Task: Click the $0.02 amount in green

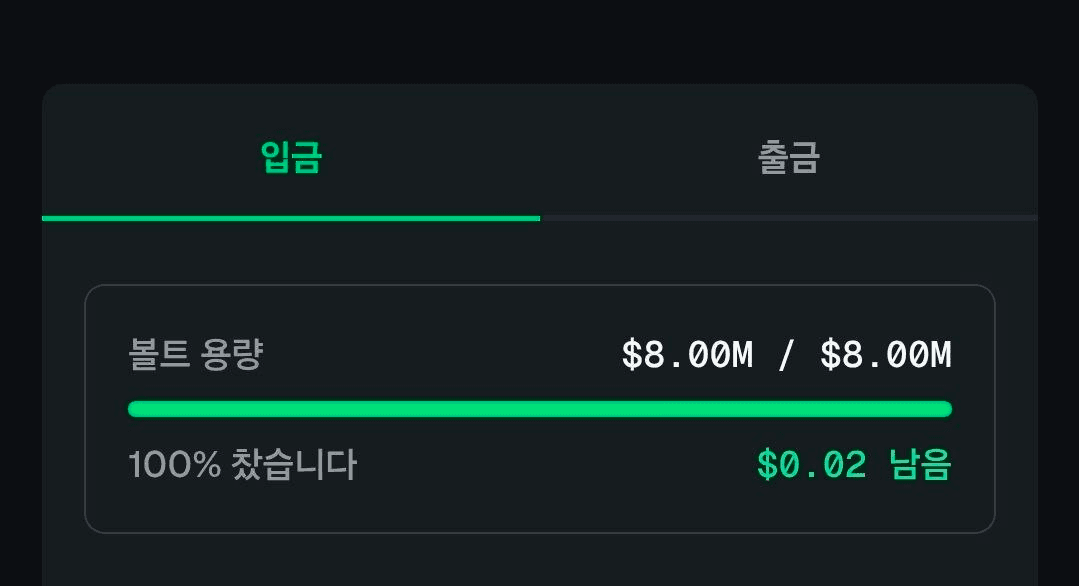Action: 811,464
